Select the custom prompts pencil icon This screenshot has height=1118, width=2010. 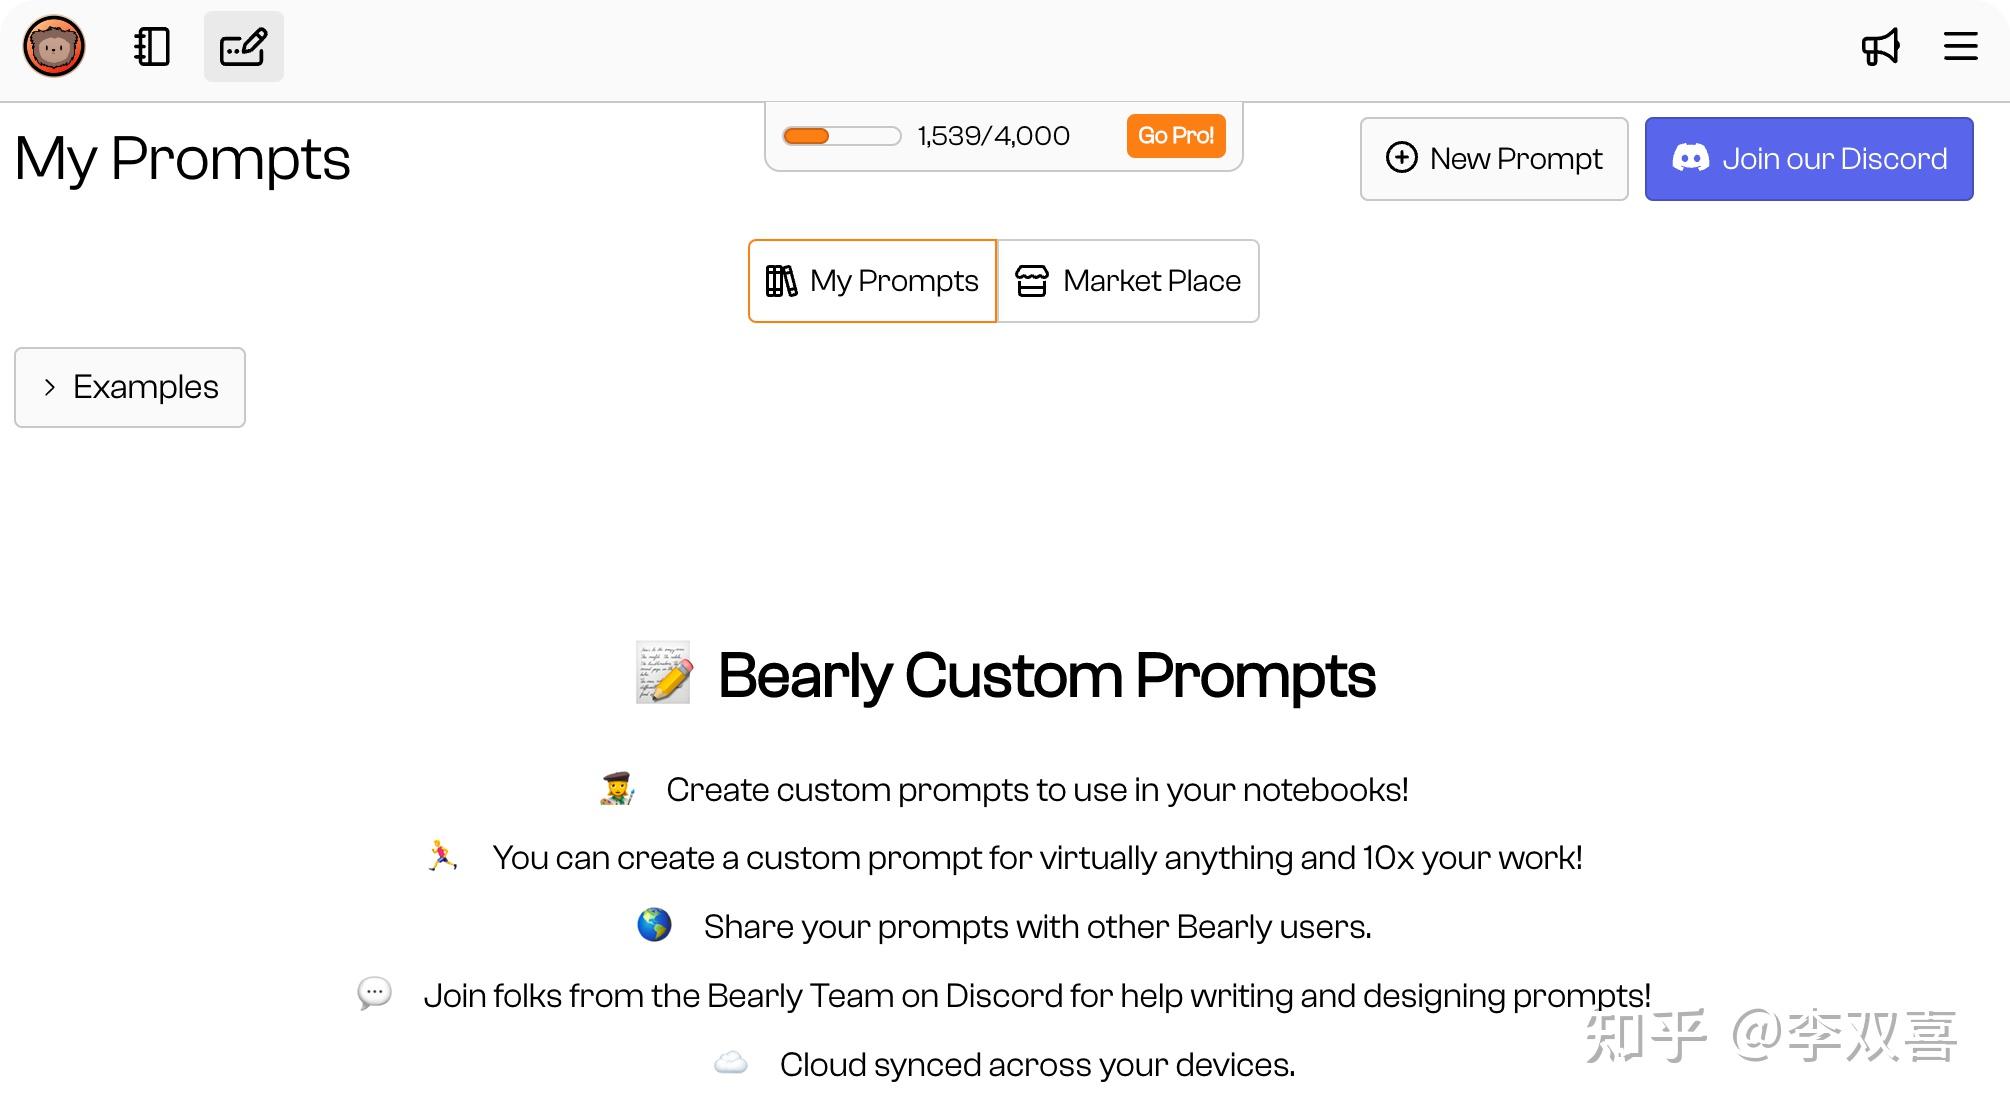click(243, 47)
